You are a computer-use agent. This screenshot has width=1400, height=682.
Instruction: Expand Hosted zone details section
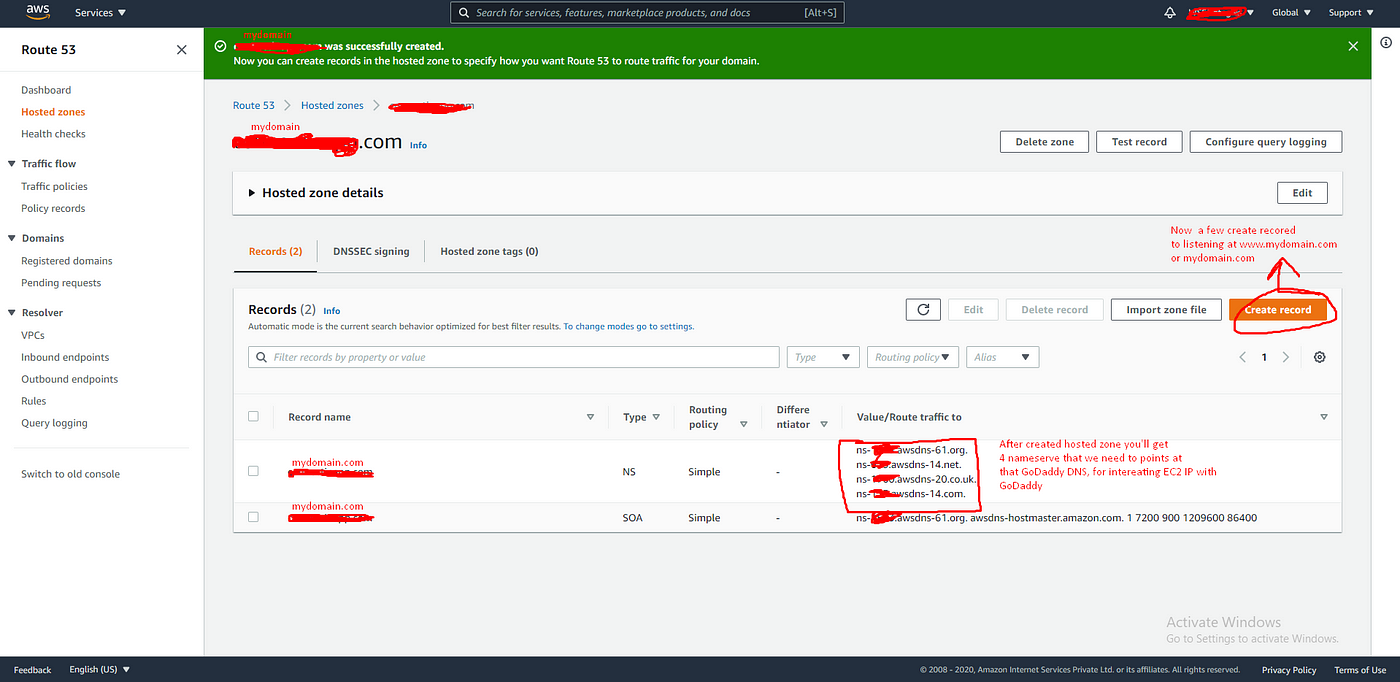point(252,193)
